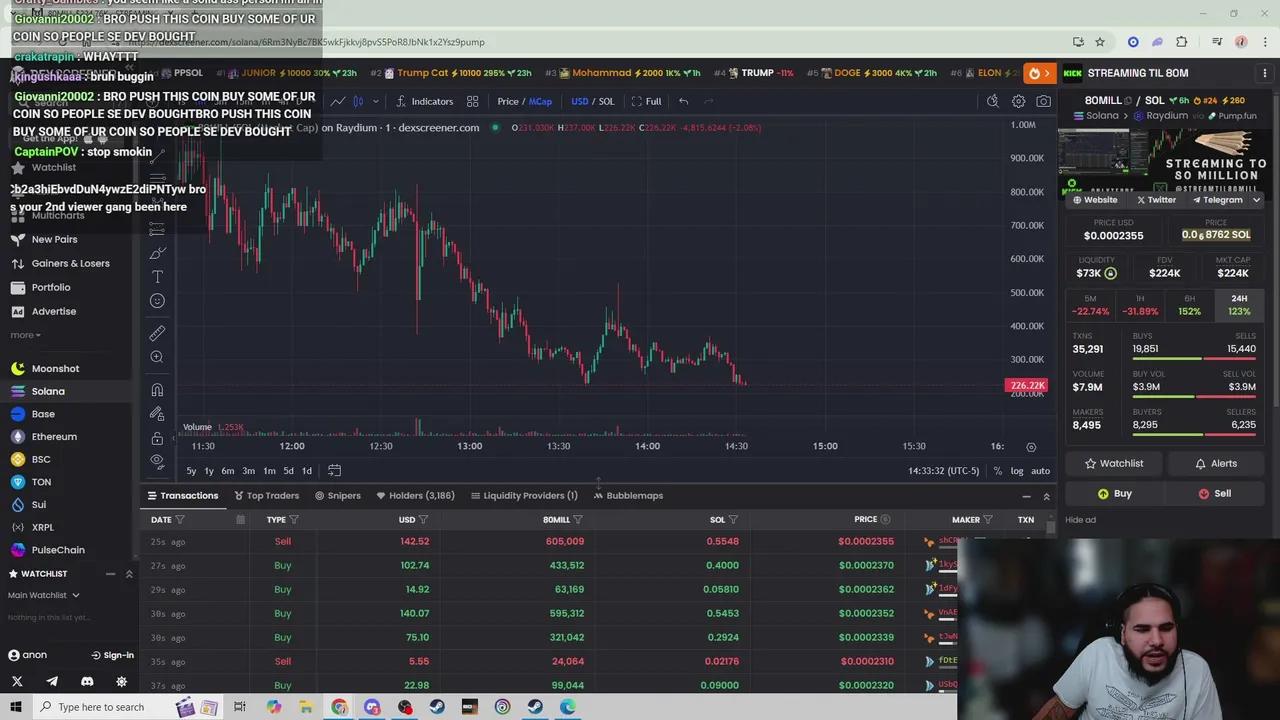Image resolution: width=1280 pixels, height=720 pixels.
Task: Open the chart layout grid selector
Action: pyautogui.click(x=472, y=101)
